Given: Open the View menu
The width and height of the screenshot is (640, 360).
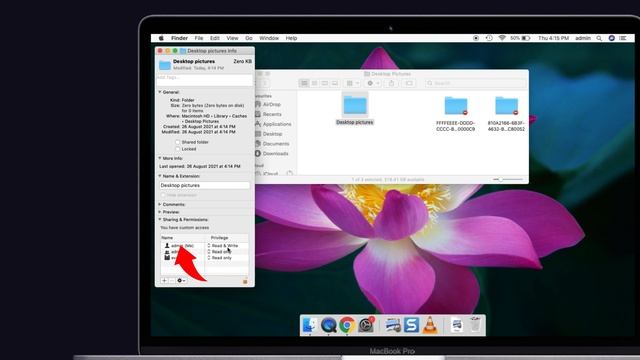Looking at the screenshot, I should tap(232, 38).
